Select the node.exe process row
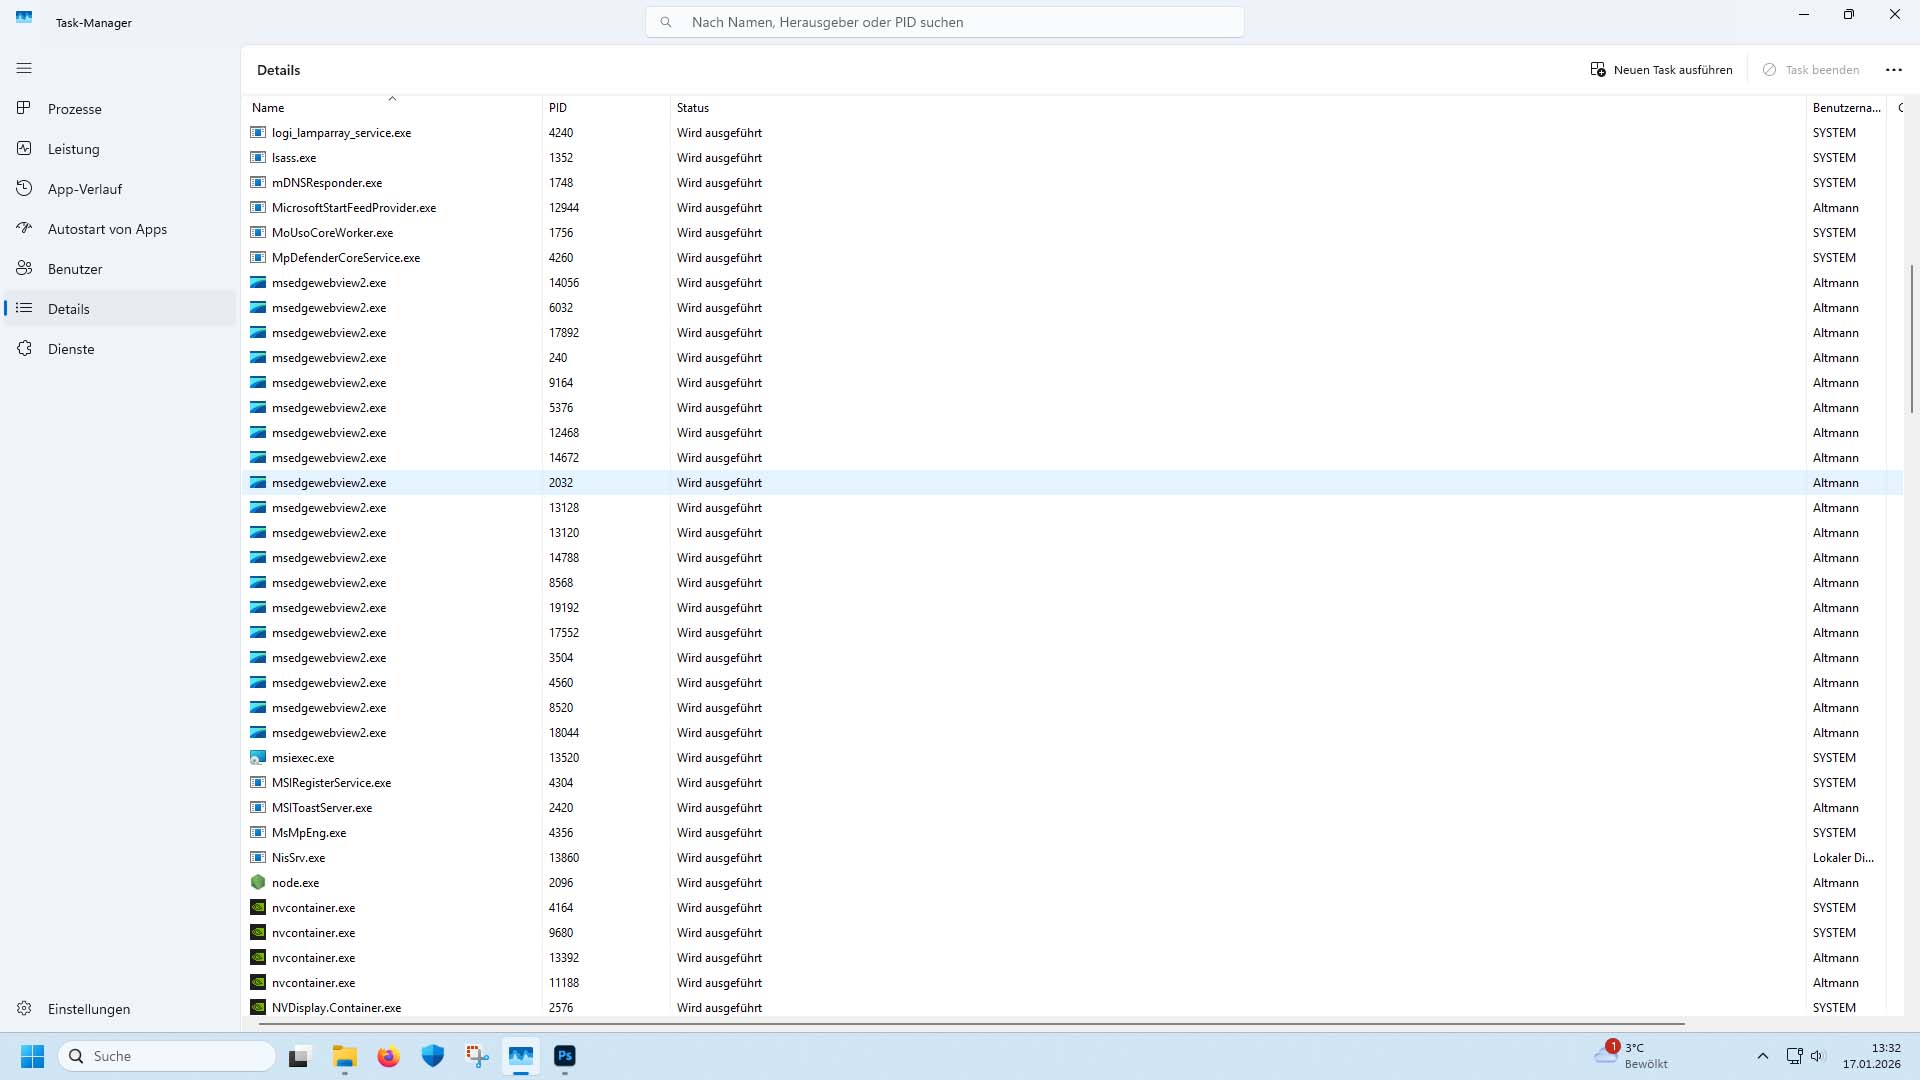This screenshot has height=1080, width=1920. pos(296,883)
